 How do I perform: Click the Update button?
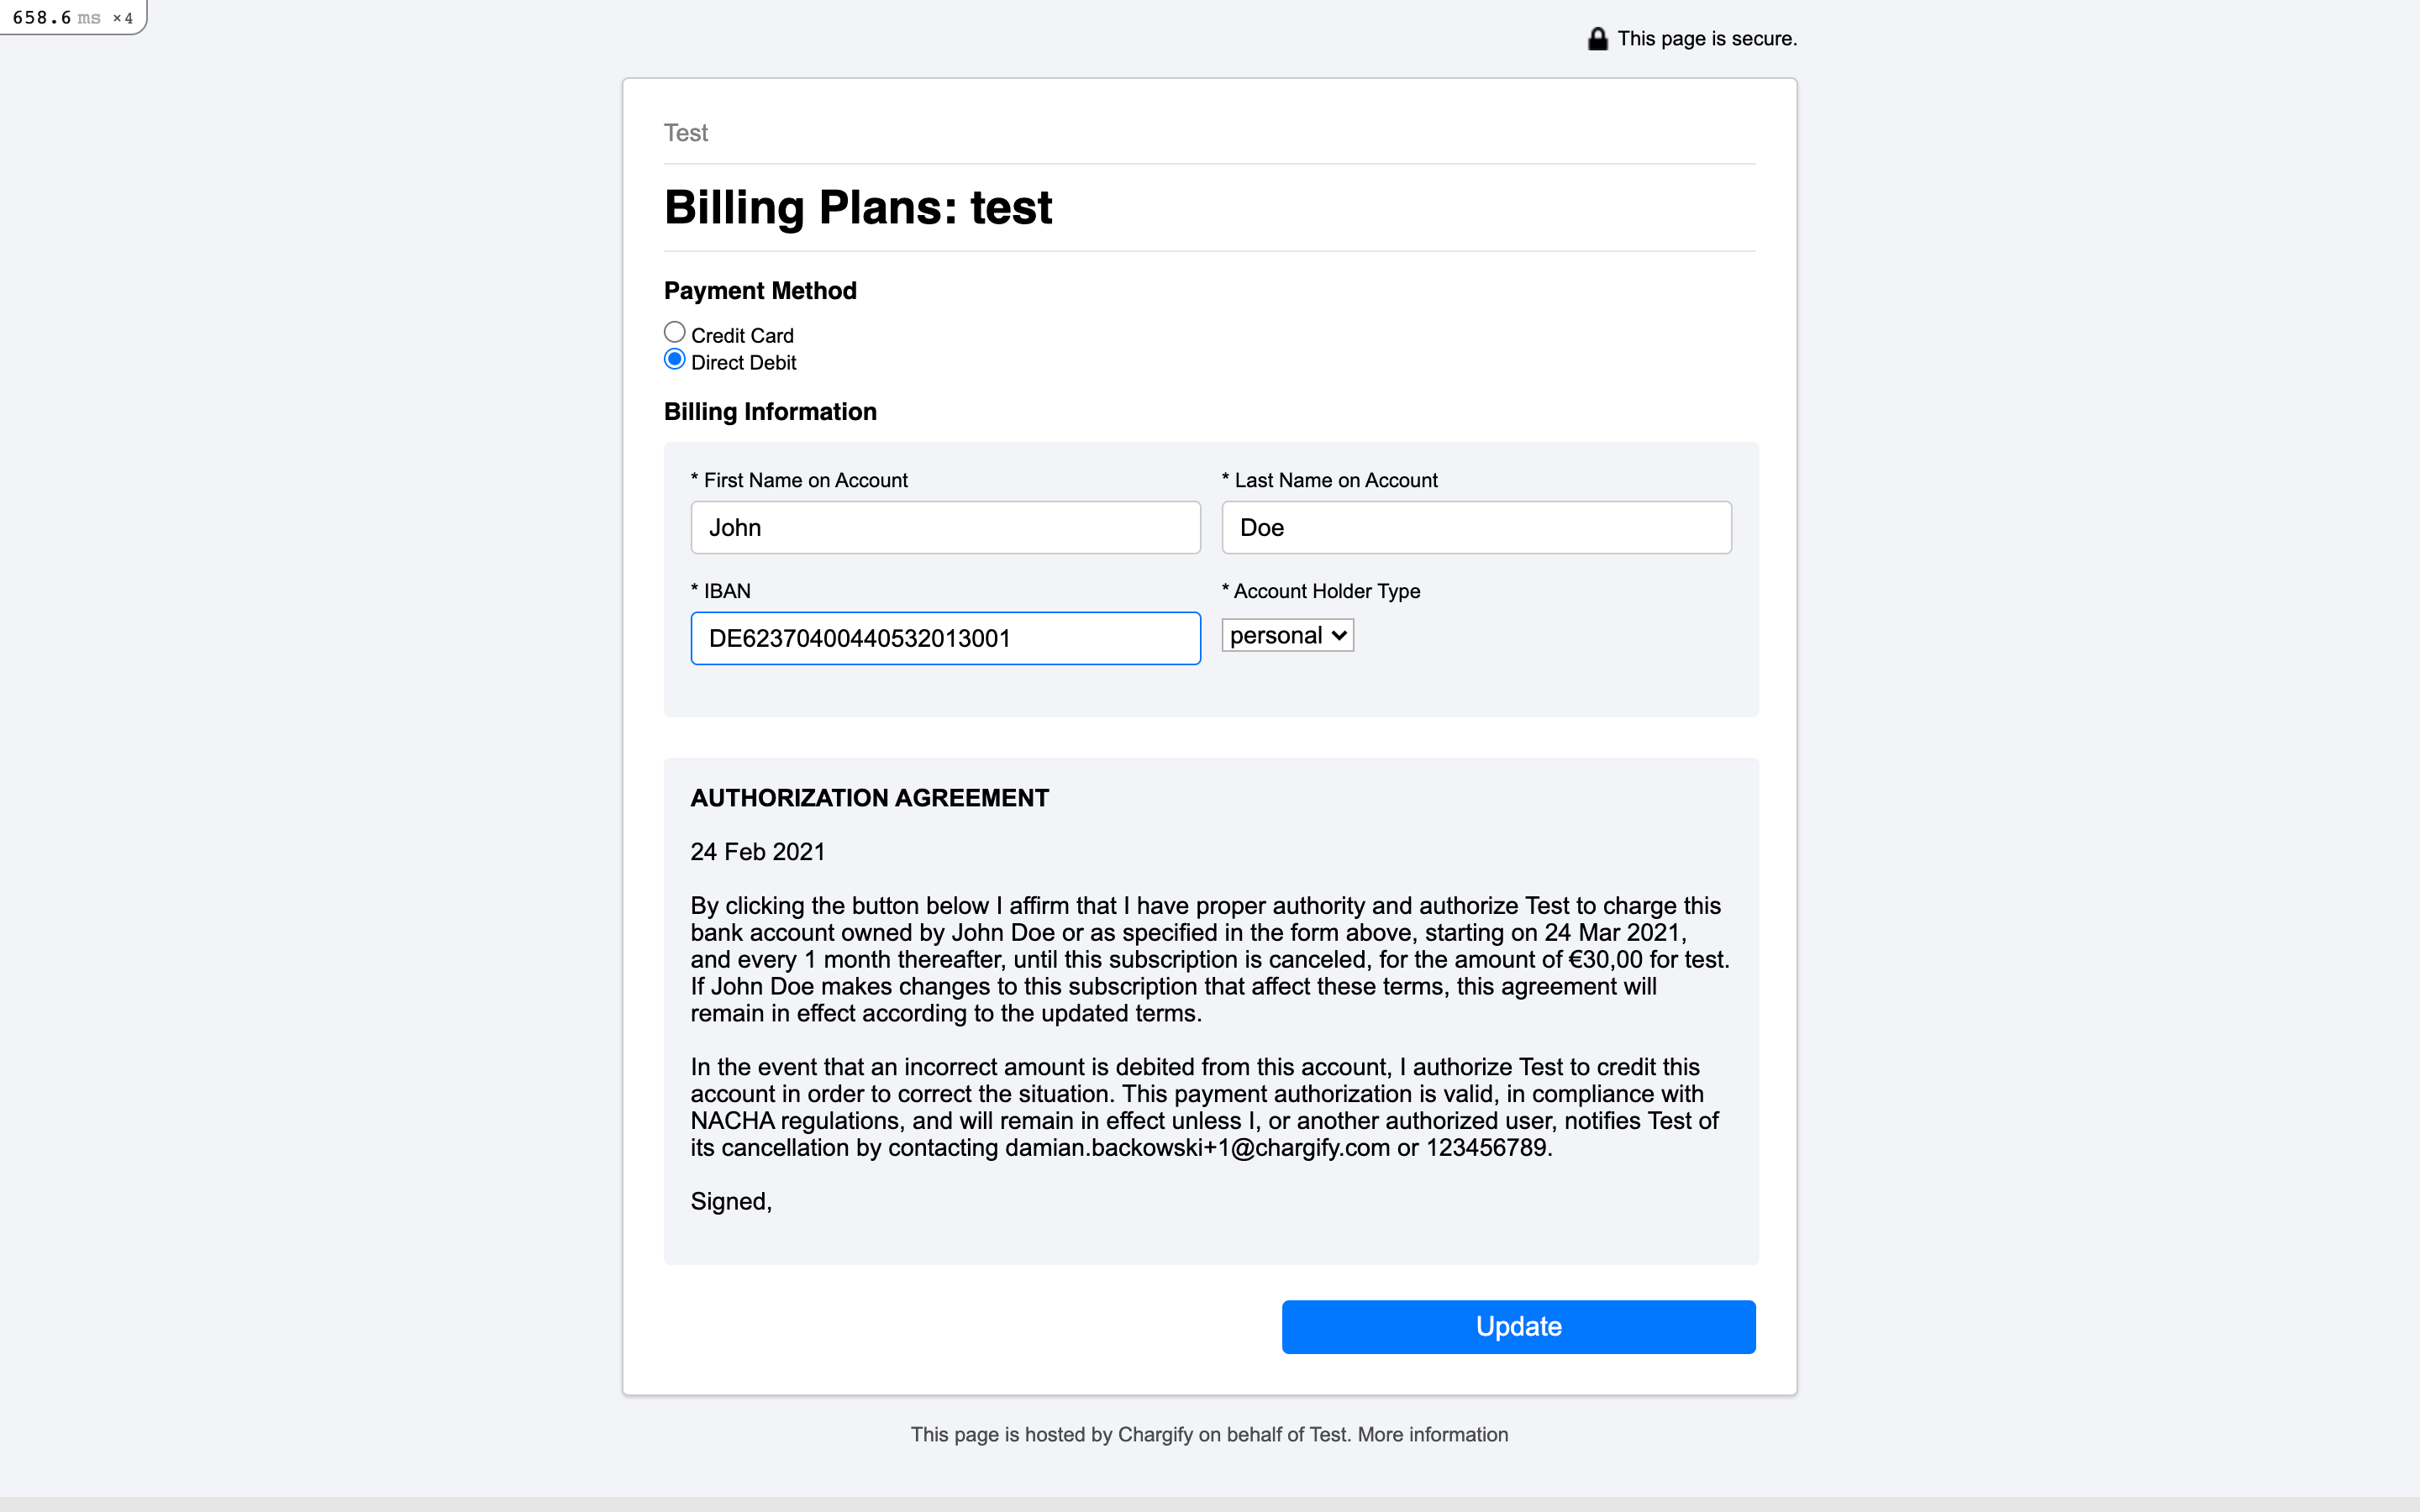point(1518,1326)
